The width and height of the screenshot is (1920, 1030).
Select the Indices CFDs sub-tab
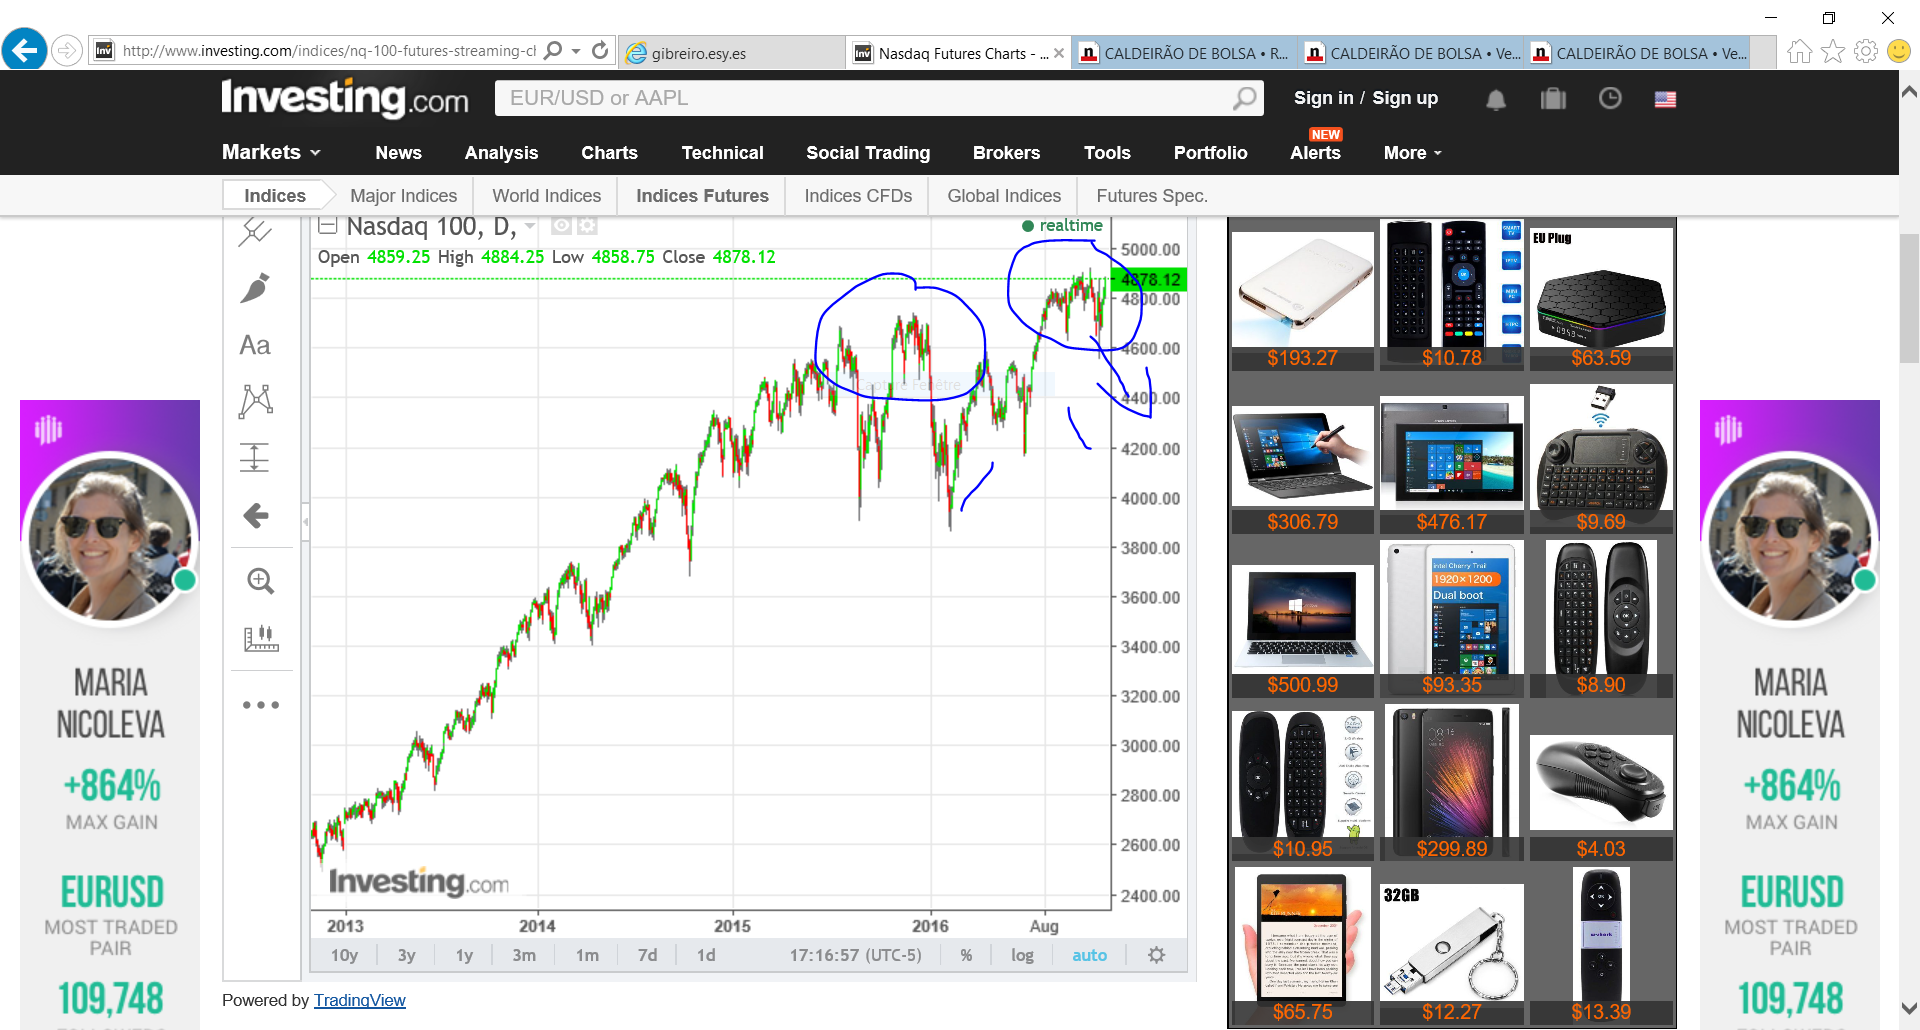tap(858, 196)
